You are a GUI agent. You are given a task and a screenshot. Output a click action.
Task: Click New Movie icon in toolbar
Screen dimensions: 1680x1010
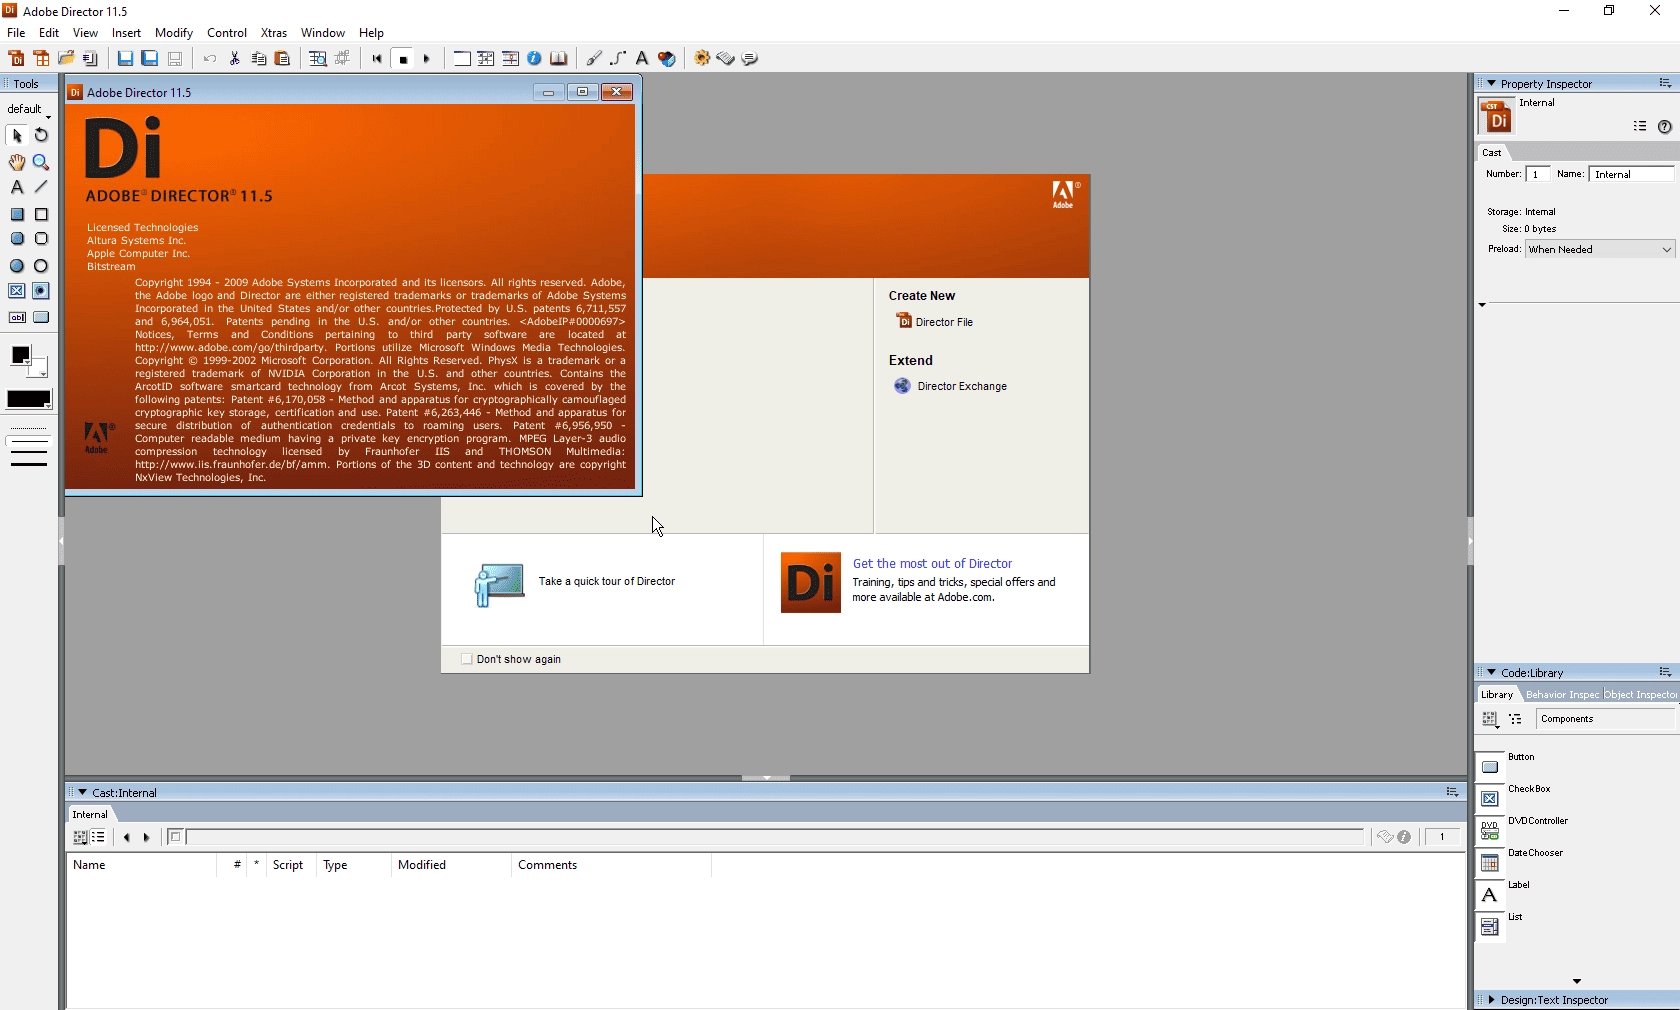pyautogui.click(x=16, y=59)
